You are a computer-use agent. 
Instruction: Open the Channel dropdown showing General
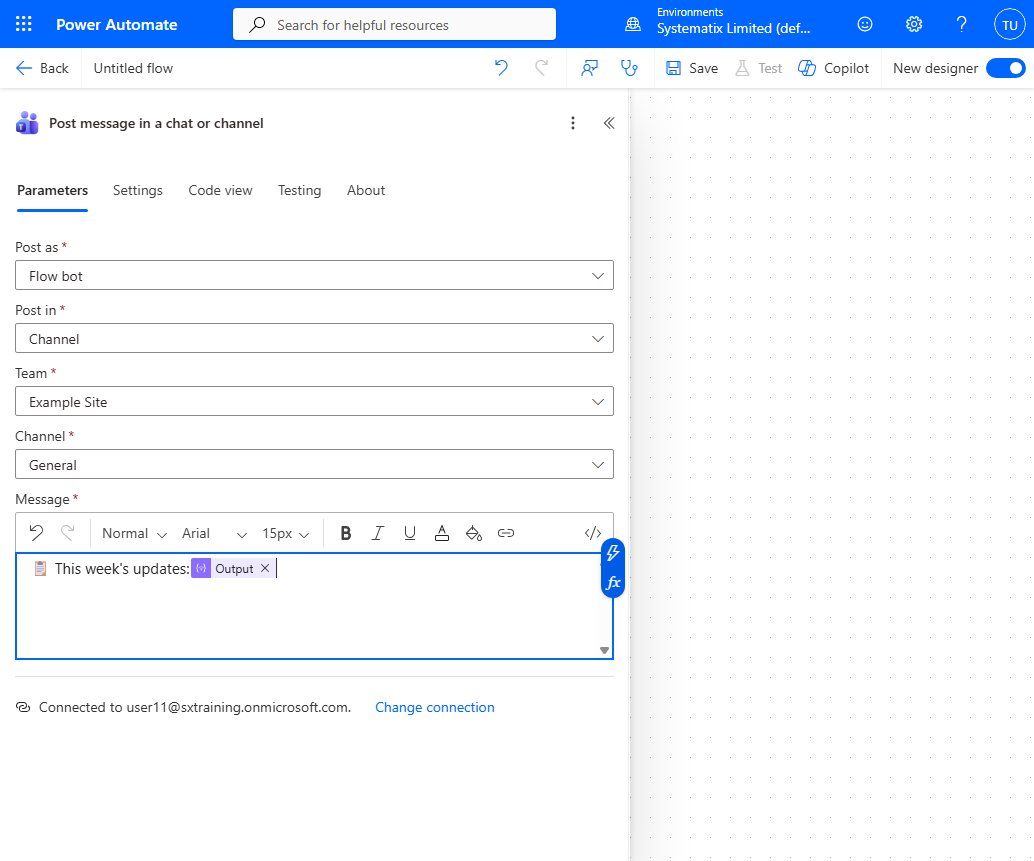click(314, 465)
